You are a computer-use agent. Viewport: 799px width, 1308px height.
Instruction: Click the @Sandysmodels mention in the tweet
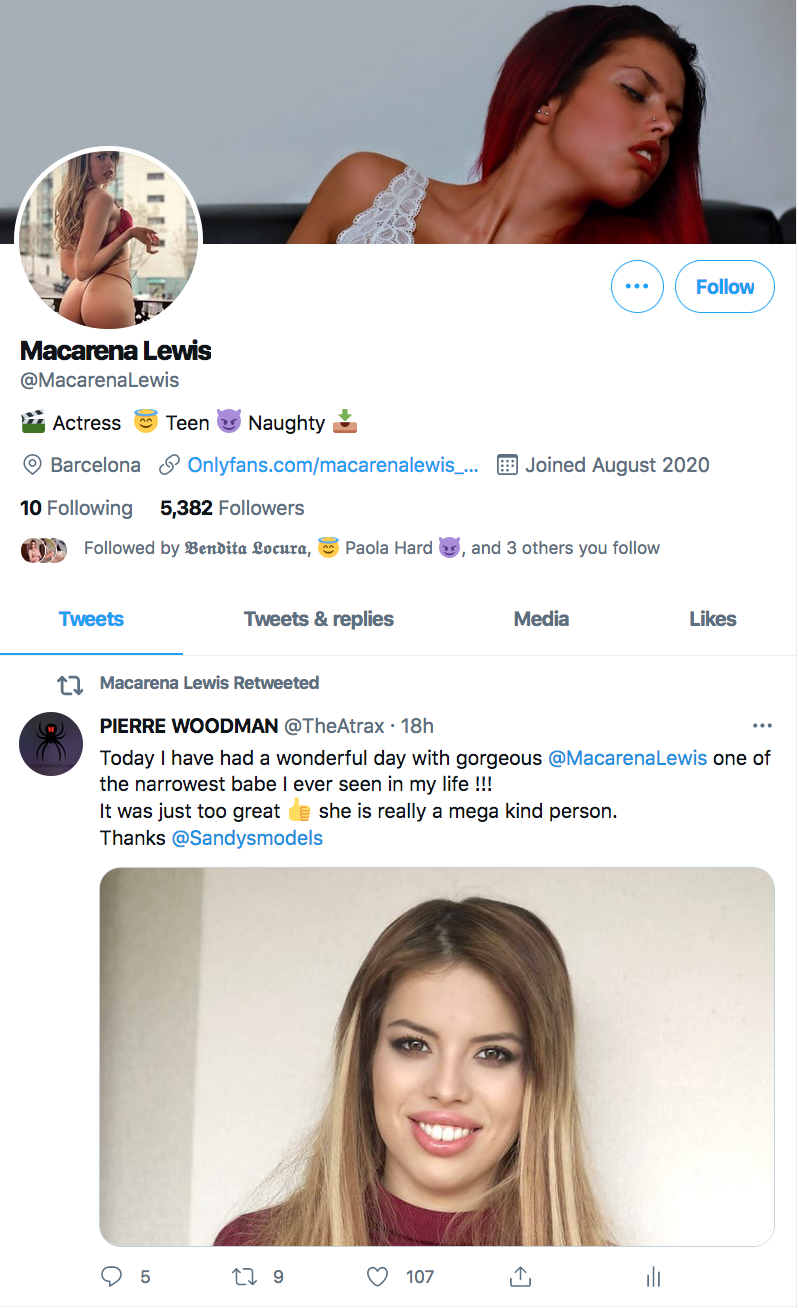[x=247, y=838]
